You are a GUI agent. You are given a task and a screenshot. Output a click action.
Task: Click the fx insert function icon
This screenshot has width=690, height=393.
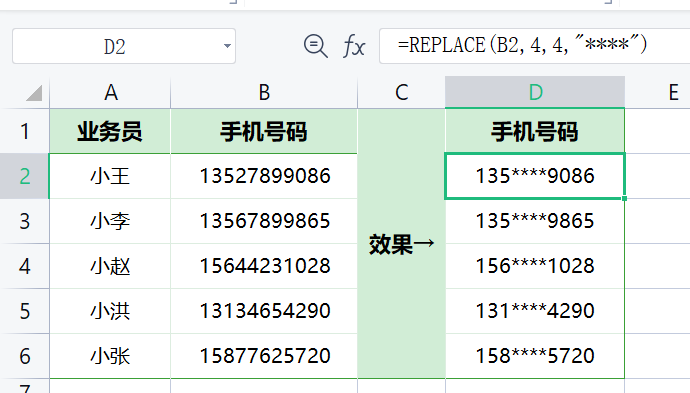click(354, 46)
